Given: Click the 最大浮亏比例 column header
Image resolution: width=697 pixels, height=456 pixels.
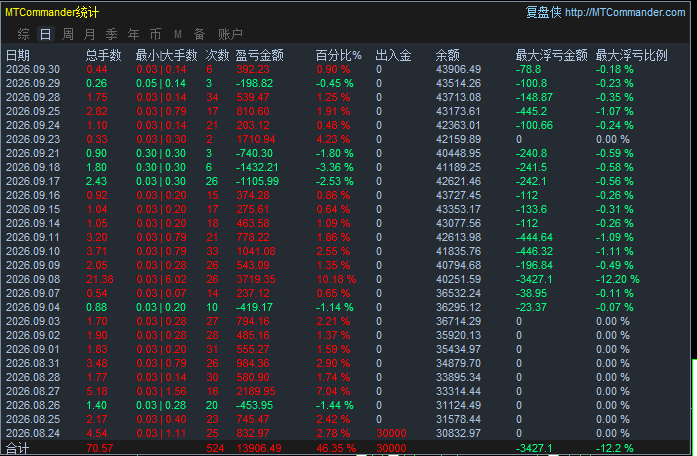Looking at the screenshot, I should (x=632, y=55).
